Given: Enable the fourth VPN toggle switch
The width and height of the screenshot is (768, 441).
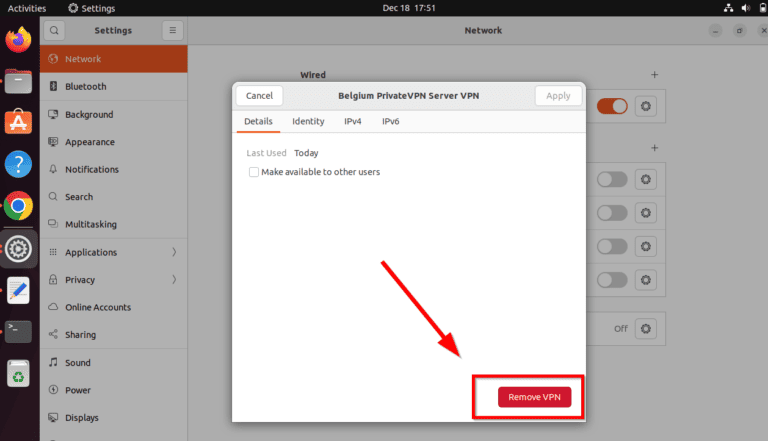Looking at the screenshot, I should pos(612,280).
